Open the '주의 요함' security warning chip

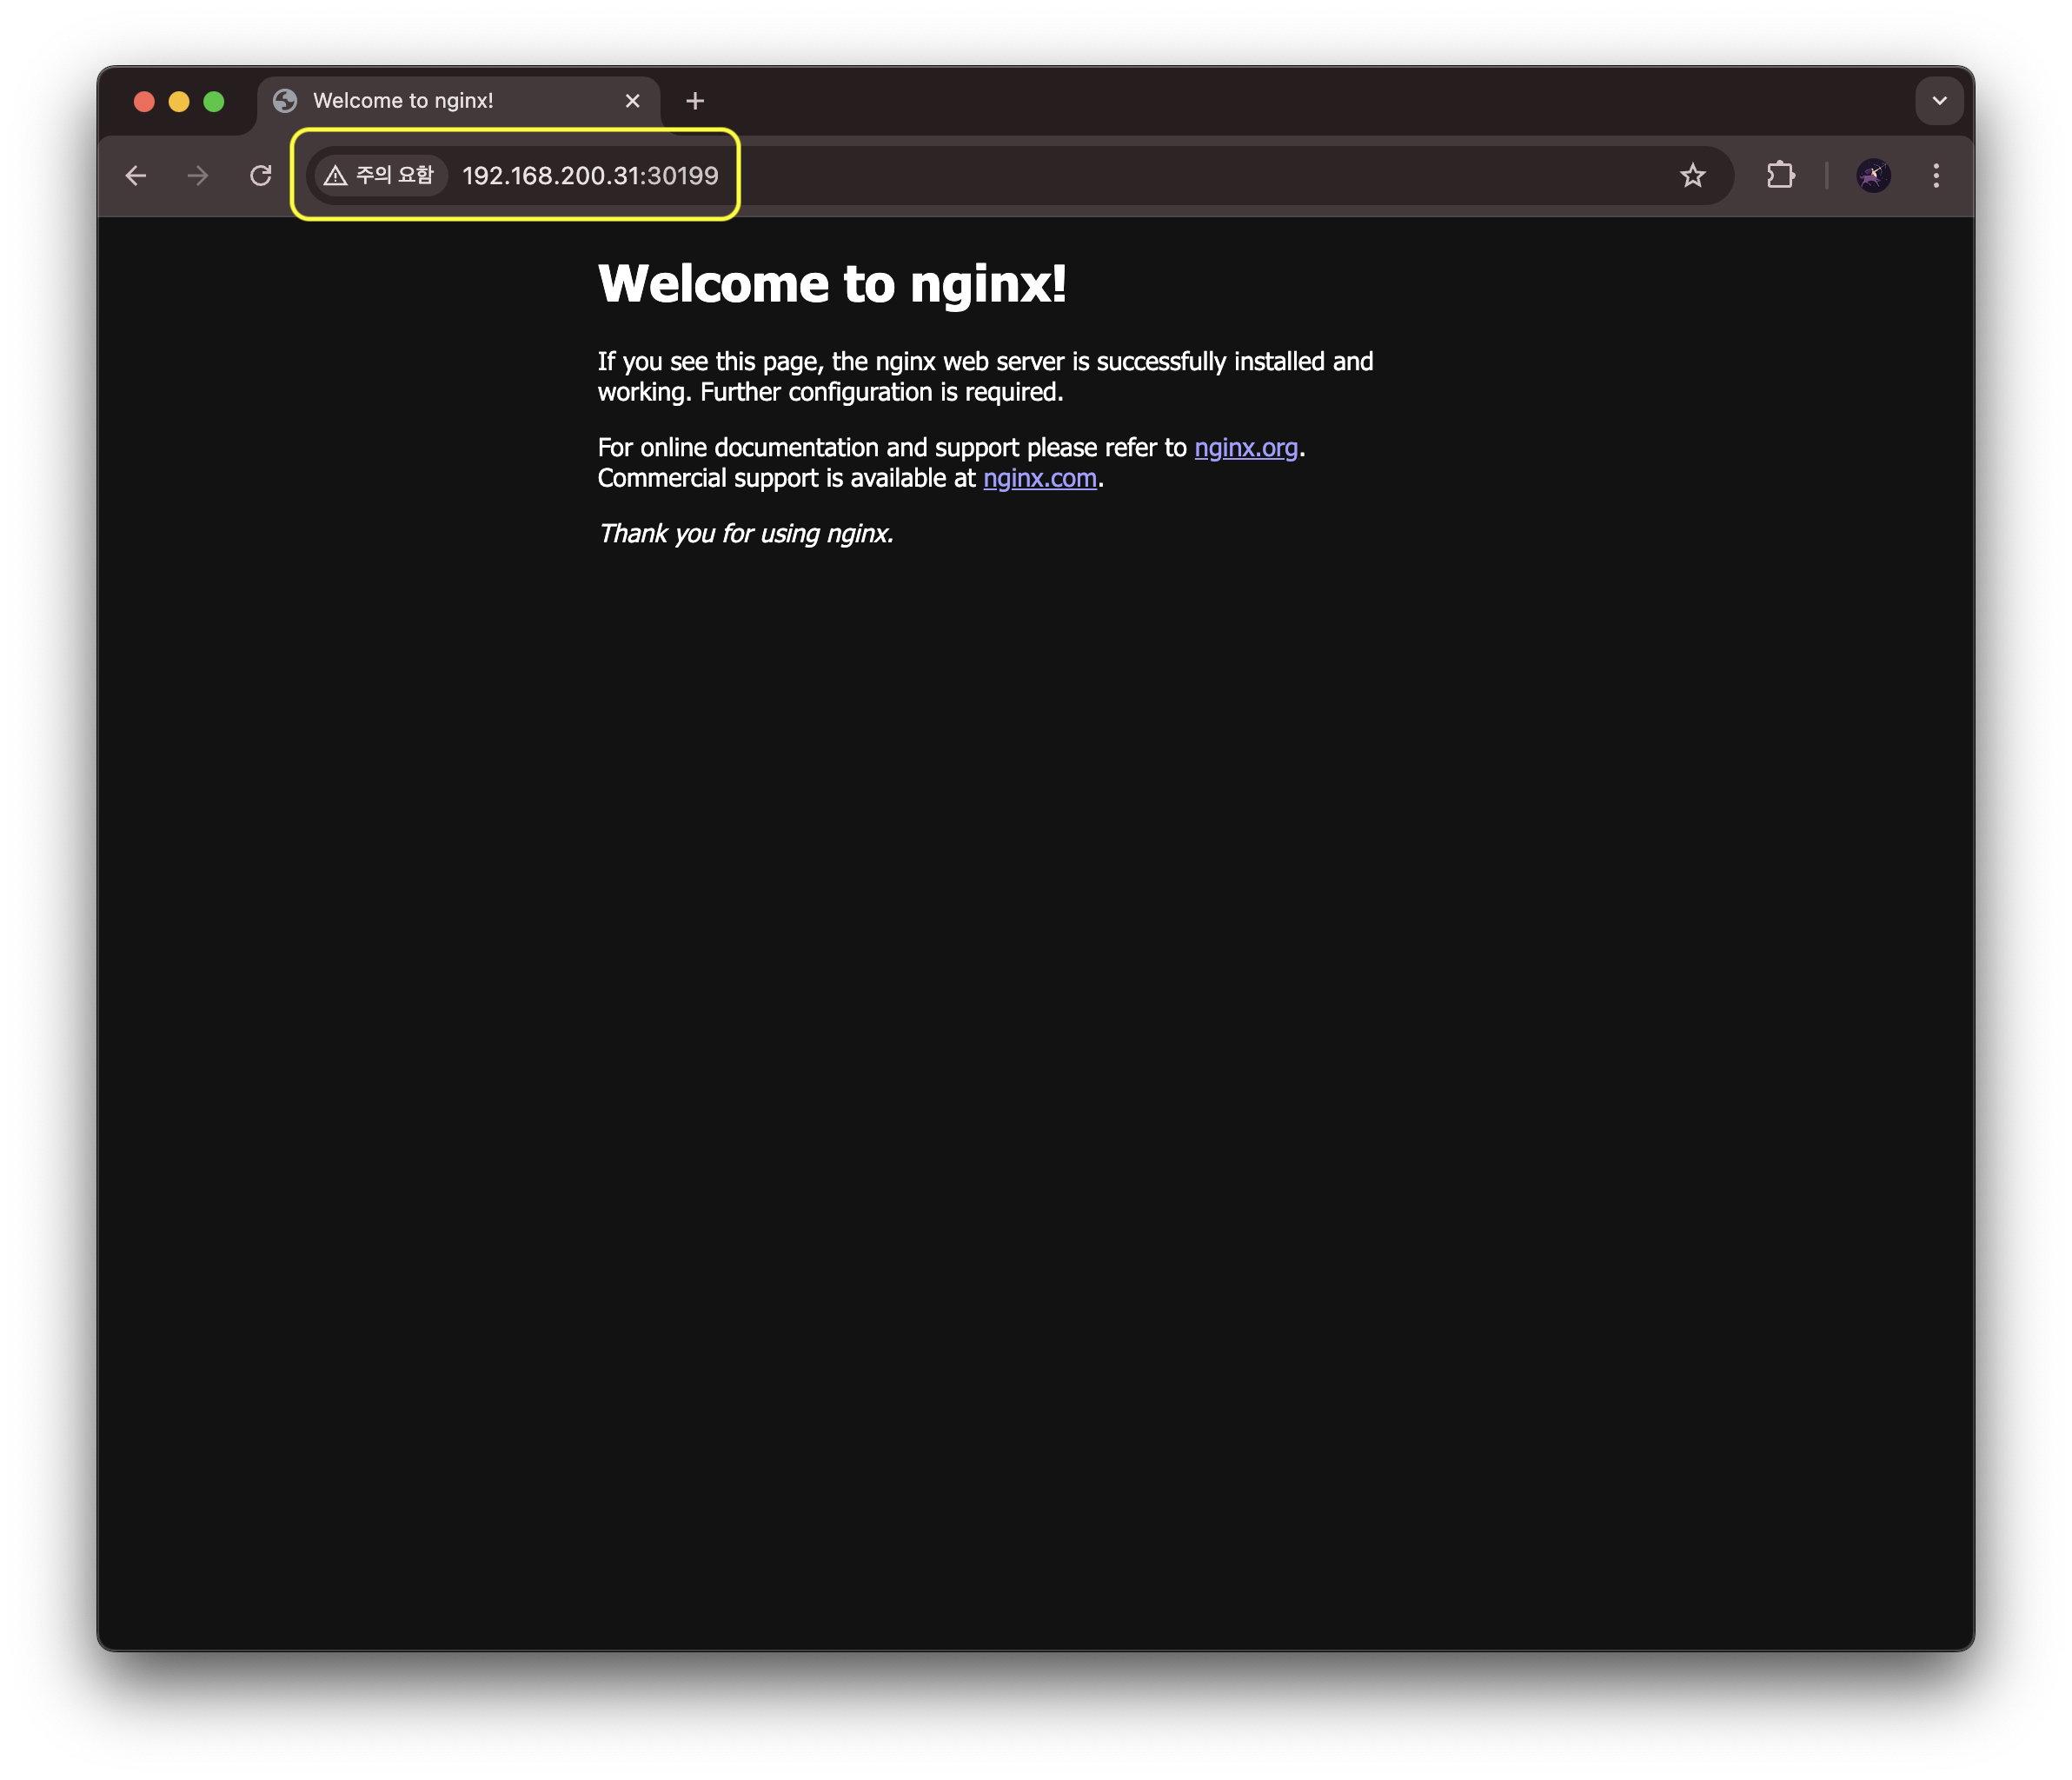tap(380, 176)
